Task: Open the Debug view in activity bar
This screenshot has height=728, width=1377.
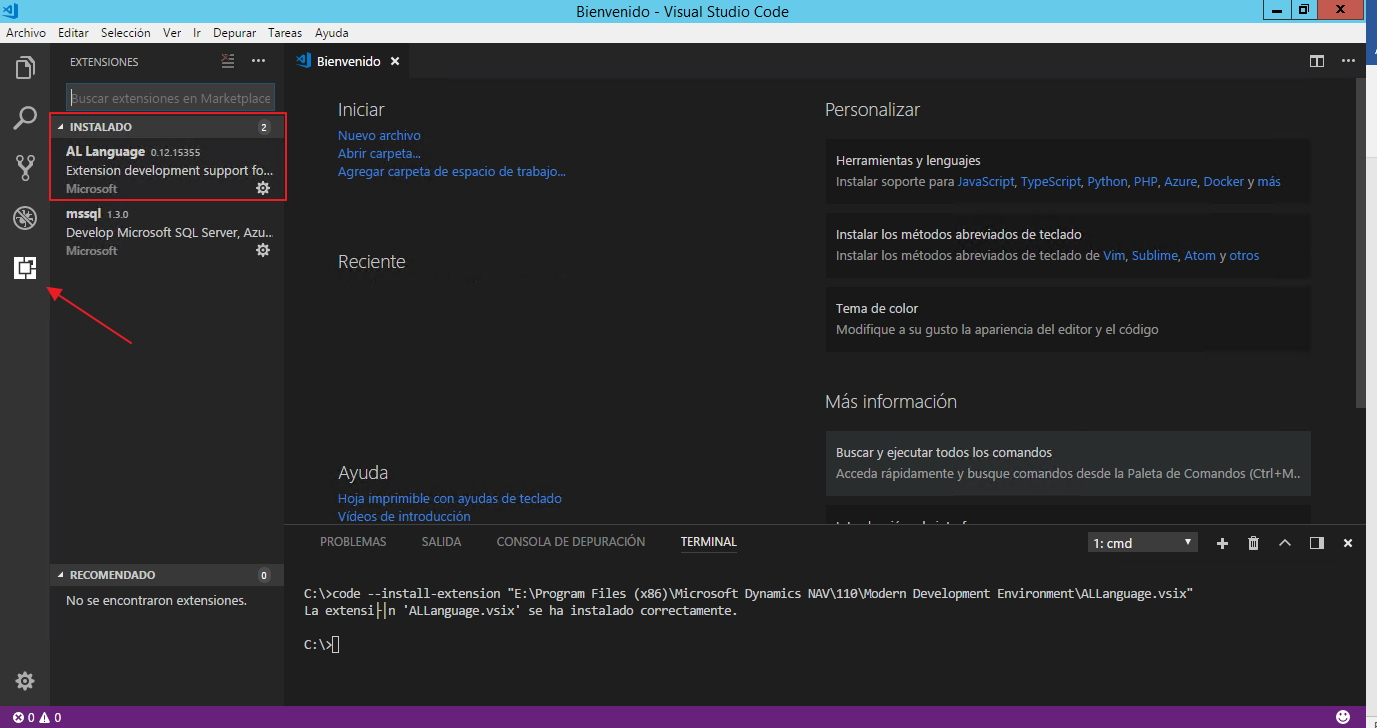Action: [25, 218]
